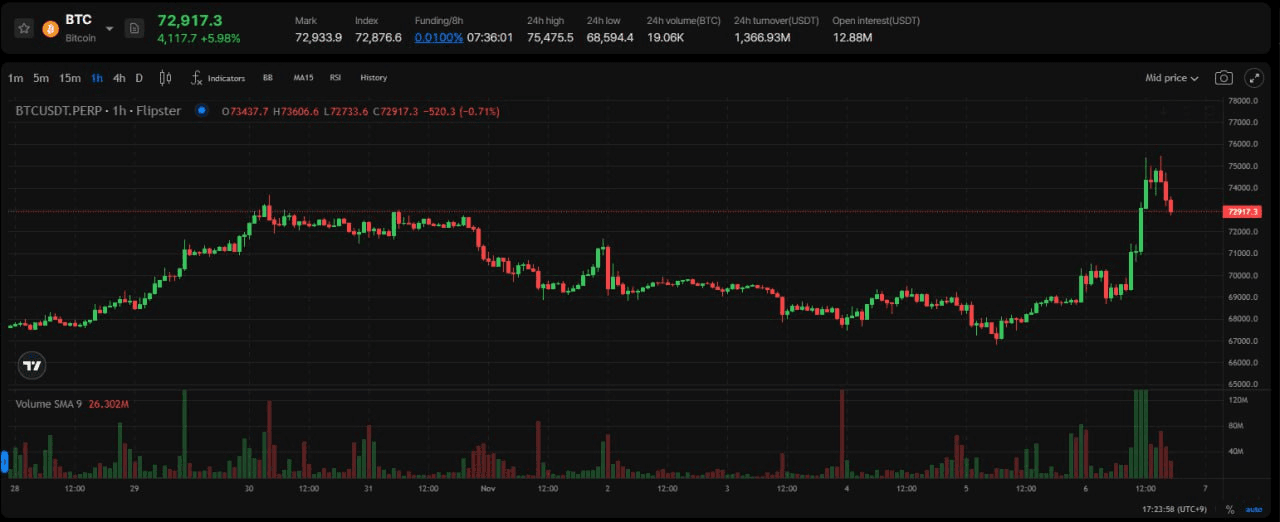Click the orange Bitcoin coin logo

tap(50, 28)
